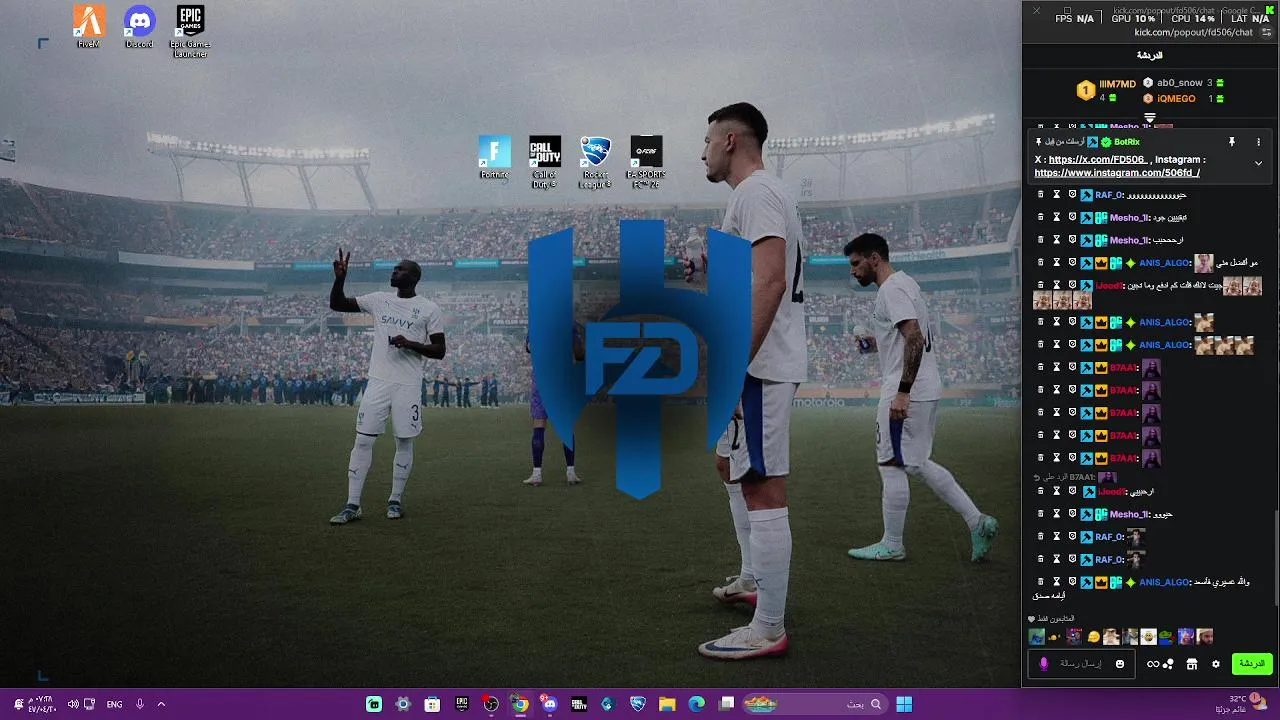Open emoji picker in the message box
The height and width of the screenshot is (720, 1280).
tap(1120, 664)
